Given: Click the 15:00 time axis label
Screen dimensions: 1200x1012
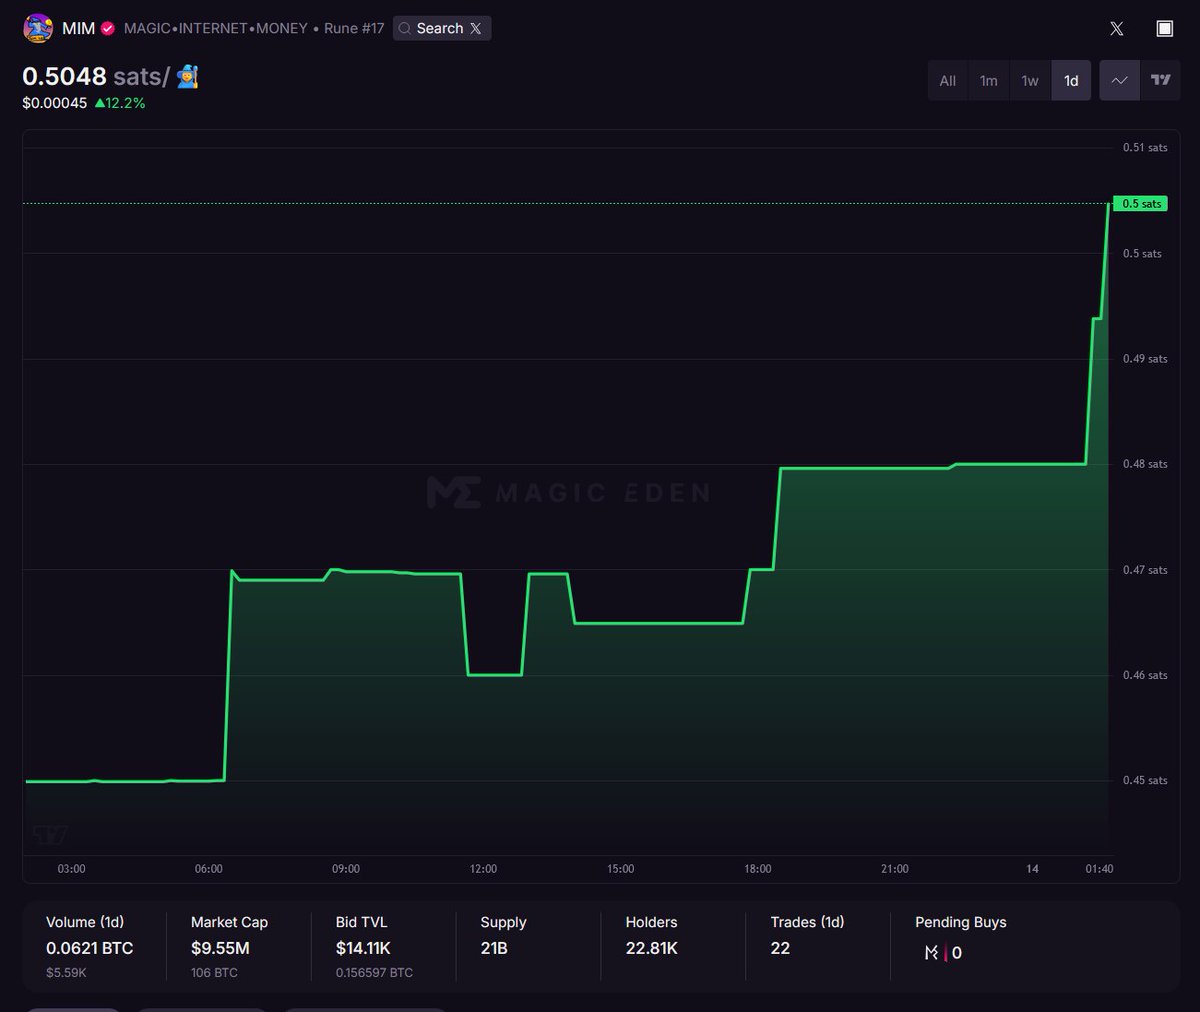Looking at the screenshot, I should (620, 869).
